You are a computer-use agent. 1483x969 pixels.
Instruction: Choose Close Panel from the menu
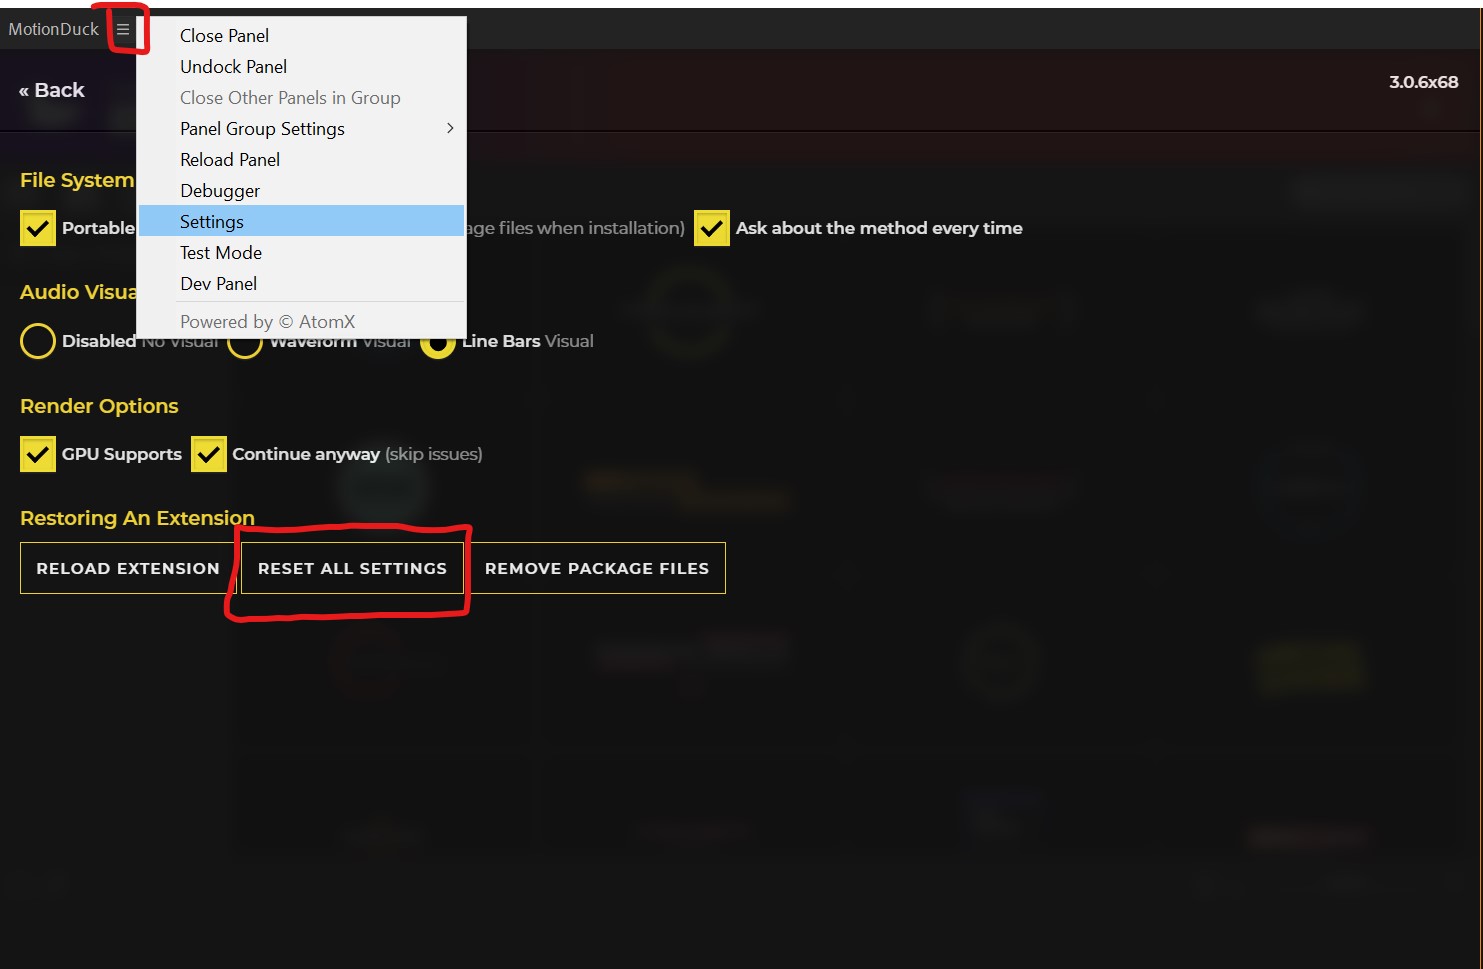point(224,36)
